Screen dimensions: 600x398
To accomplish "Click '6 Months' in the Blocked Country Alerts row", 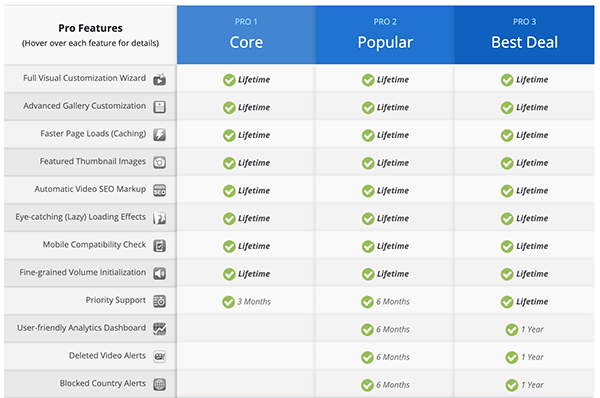I will coord(393,385).
